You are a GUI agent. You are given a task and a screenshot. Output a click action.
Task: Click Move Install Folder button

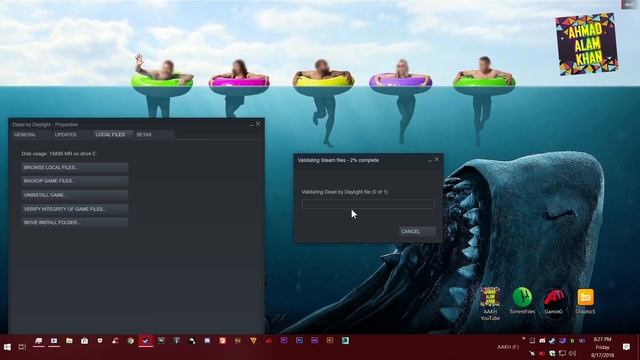[x=75, y=222]
